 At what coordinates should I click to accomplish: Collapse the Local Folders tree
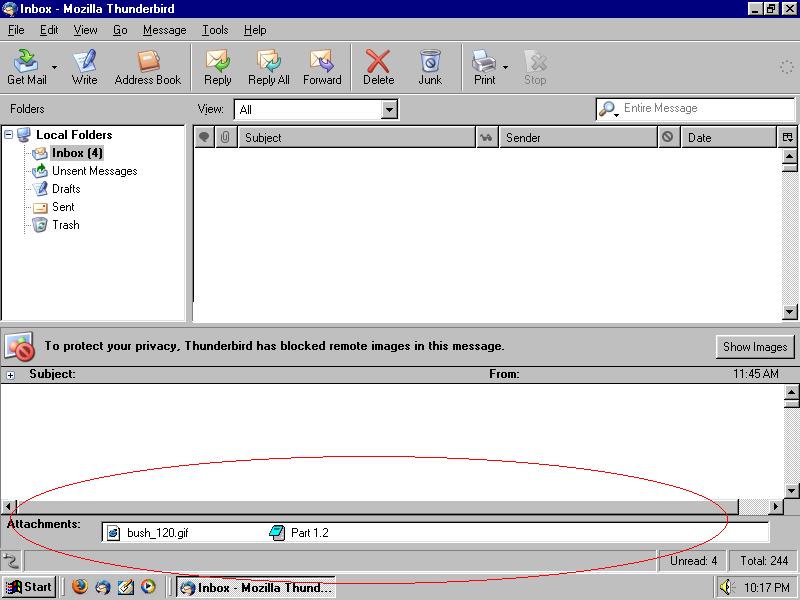tap(9, 135)
